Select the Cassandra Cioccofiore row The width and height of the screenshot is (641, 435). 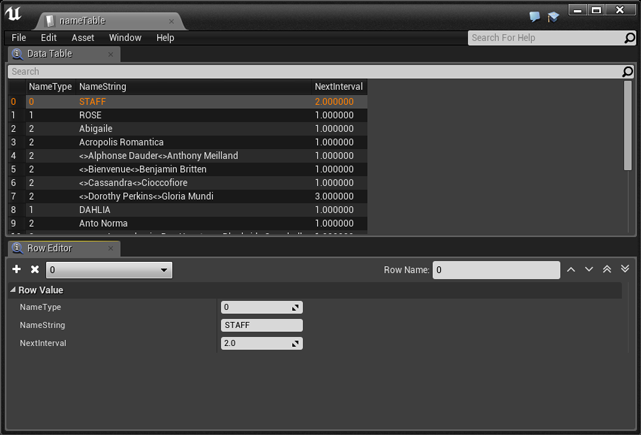pos(188,183)
